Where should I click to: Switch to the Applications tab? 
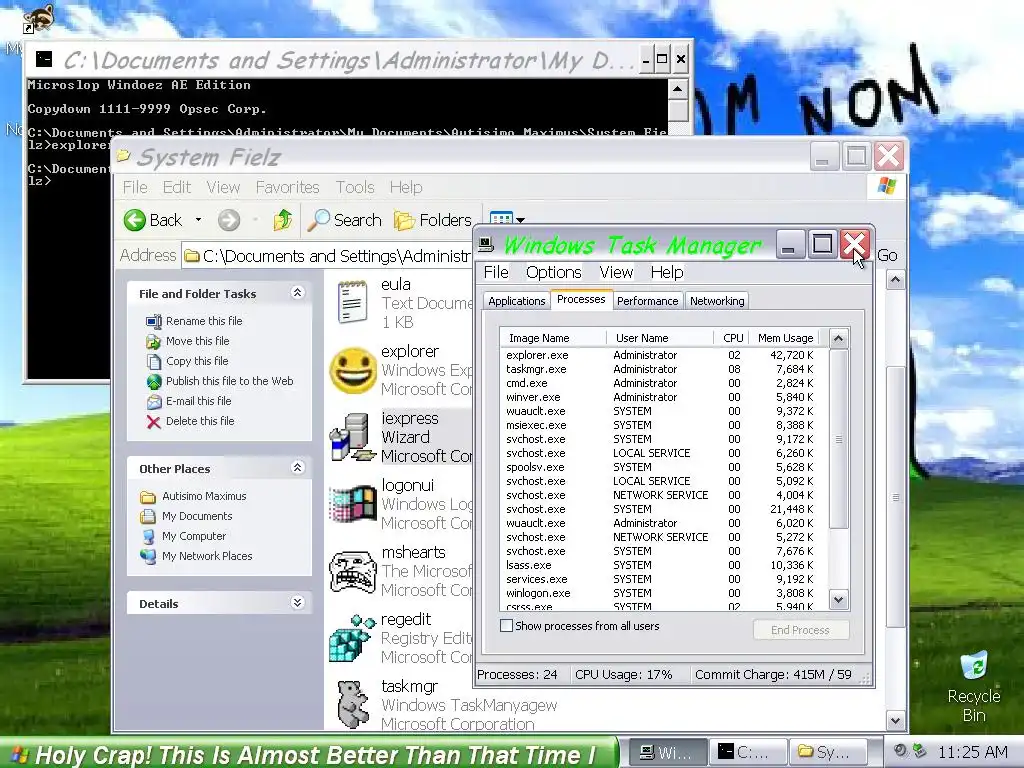click(x=517, y=301)
